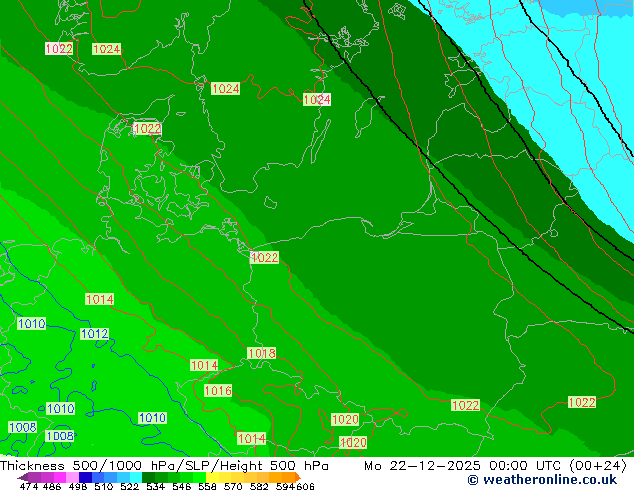Click the legend value 510
The width and height of the screenshot is (634, 490).
(104, 486)
